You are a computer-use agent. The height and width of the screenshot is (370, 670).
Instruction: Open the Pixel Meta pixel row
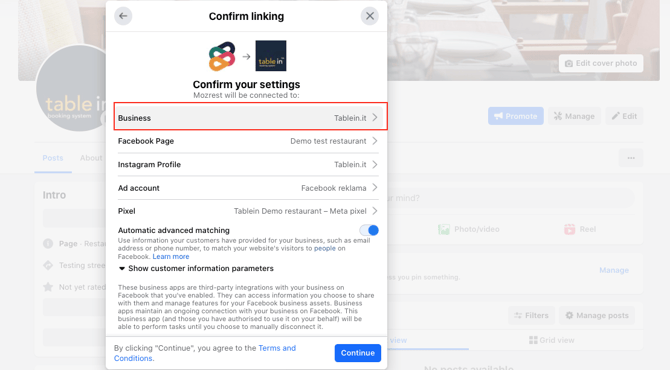tap(248, 211)
